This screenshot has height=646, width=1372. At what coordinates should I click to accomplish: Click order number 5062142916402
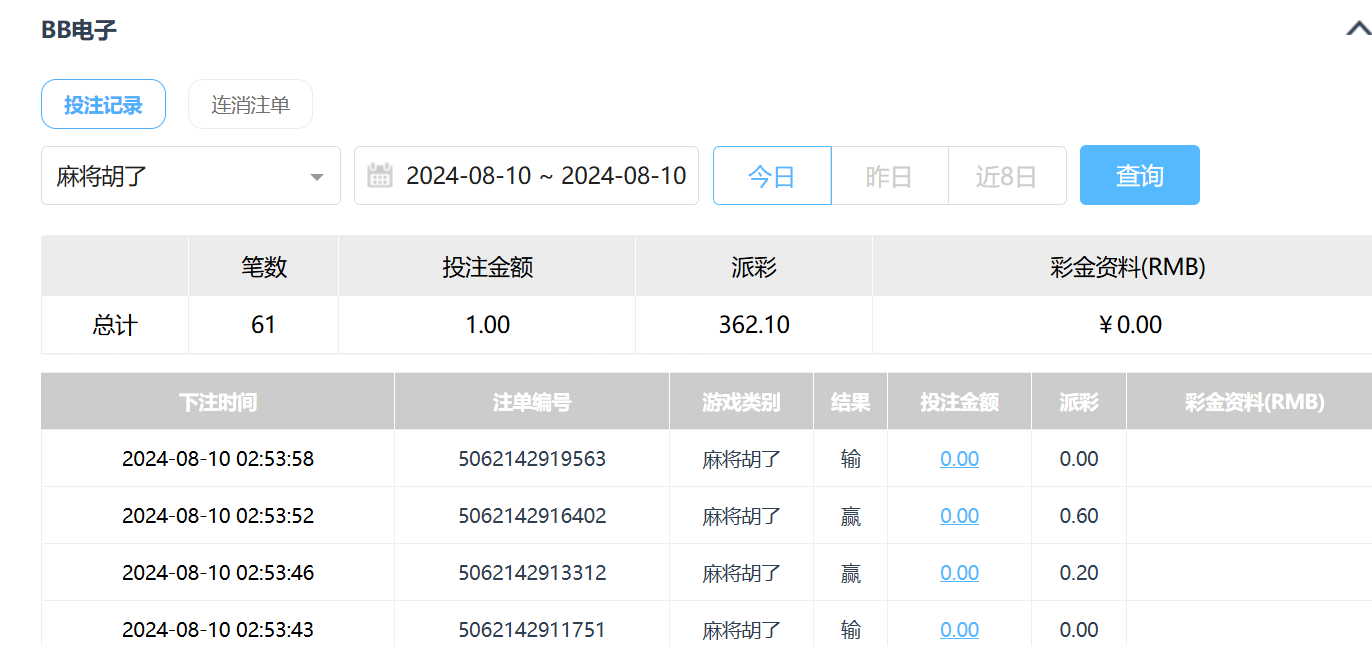coord(532,516)
